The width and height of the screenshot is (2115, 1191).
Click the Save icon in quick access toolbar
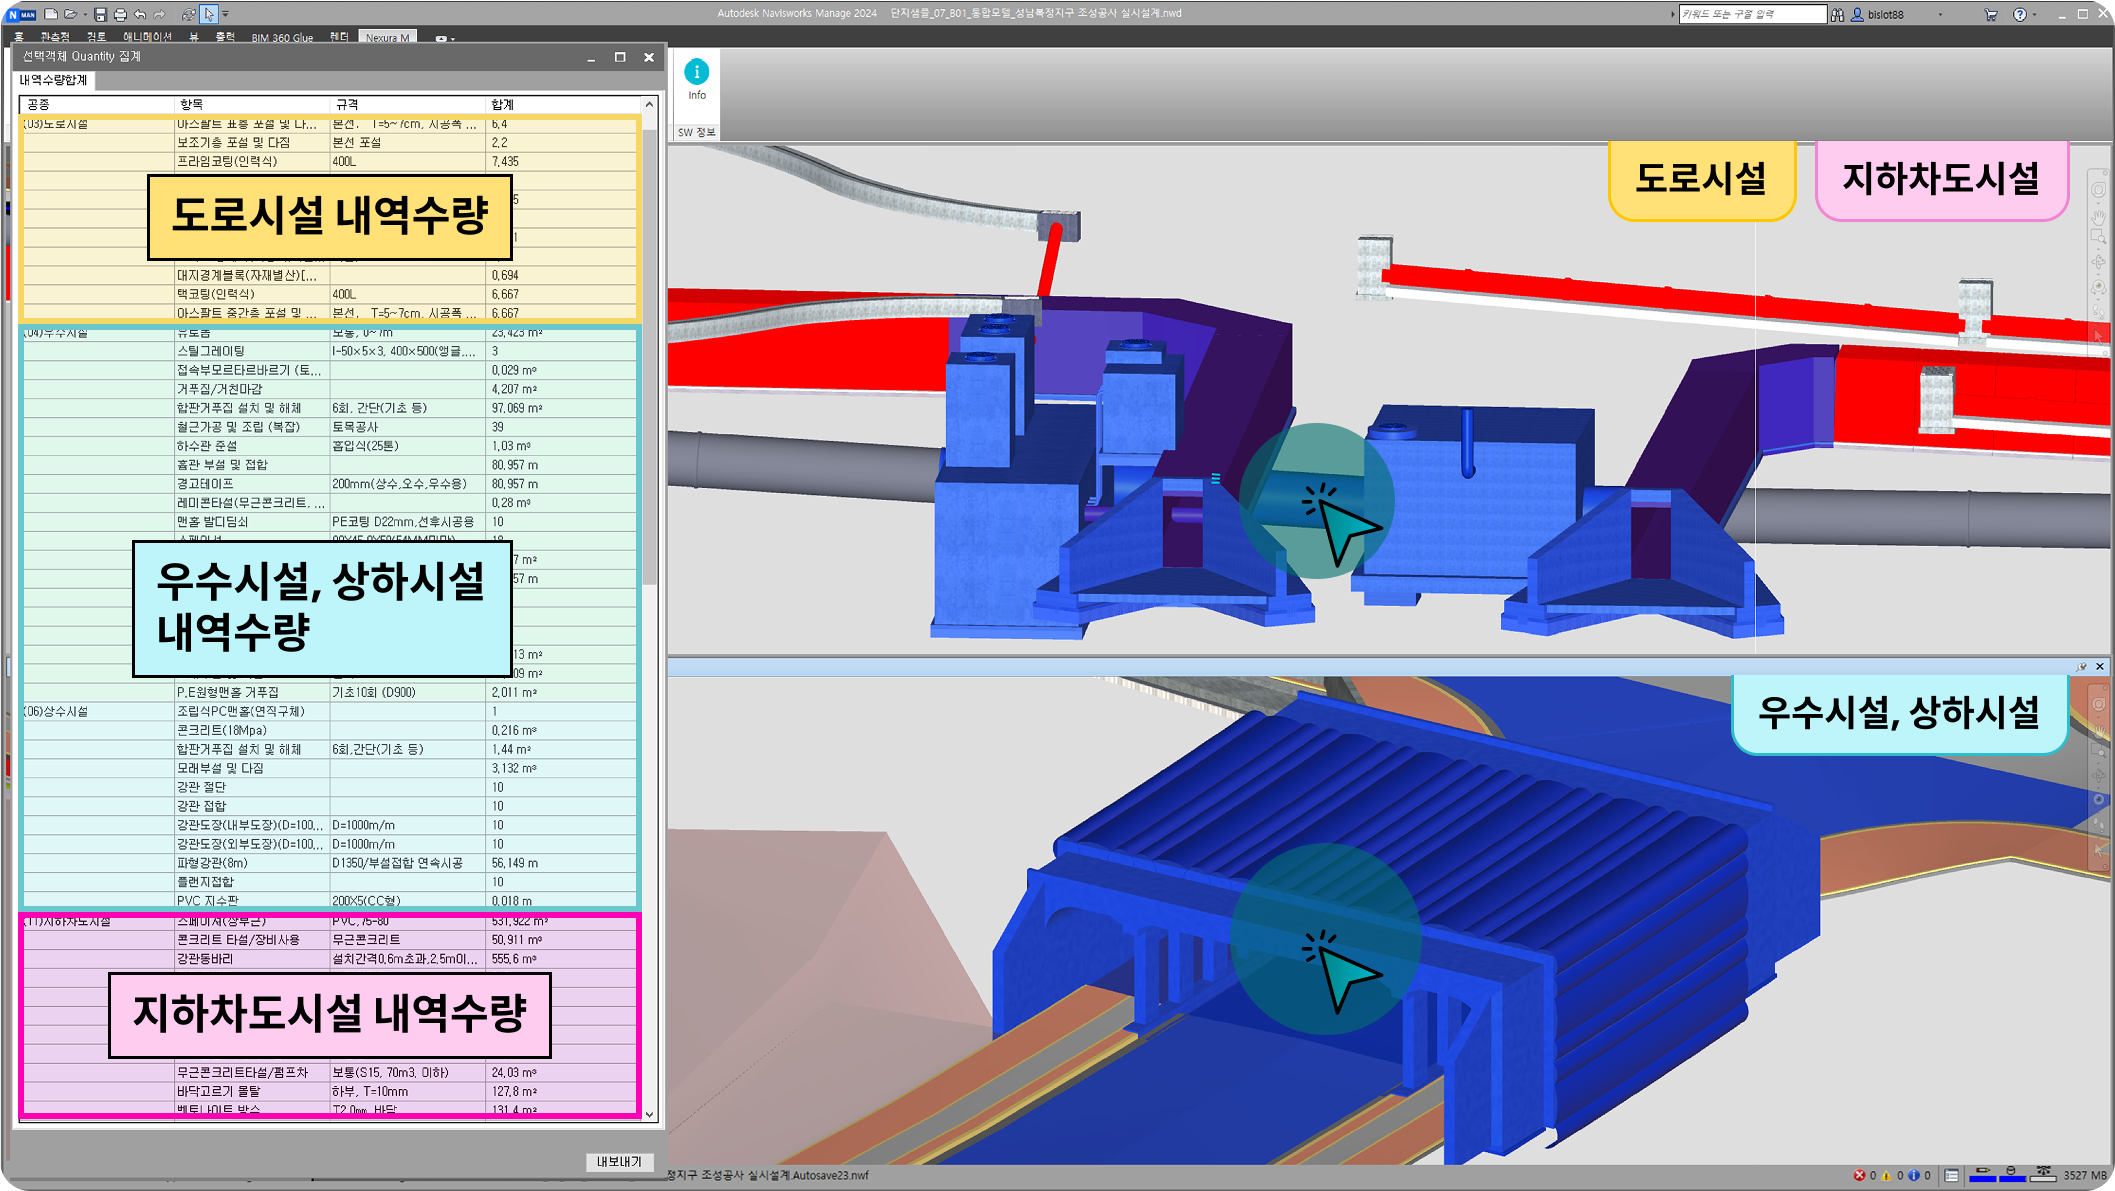[100, 14]
